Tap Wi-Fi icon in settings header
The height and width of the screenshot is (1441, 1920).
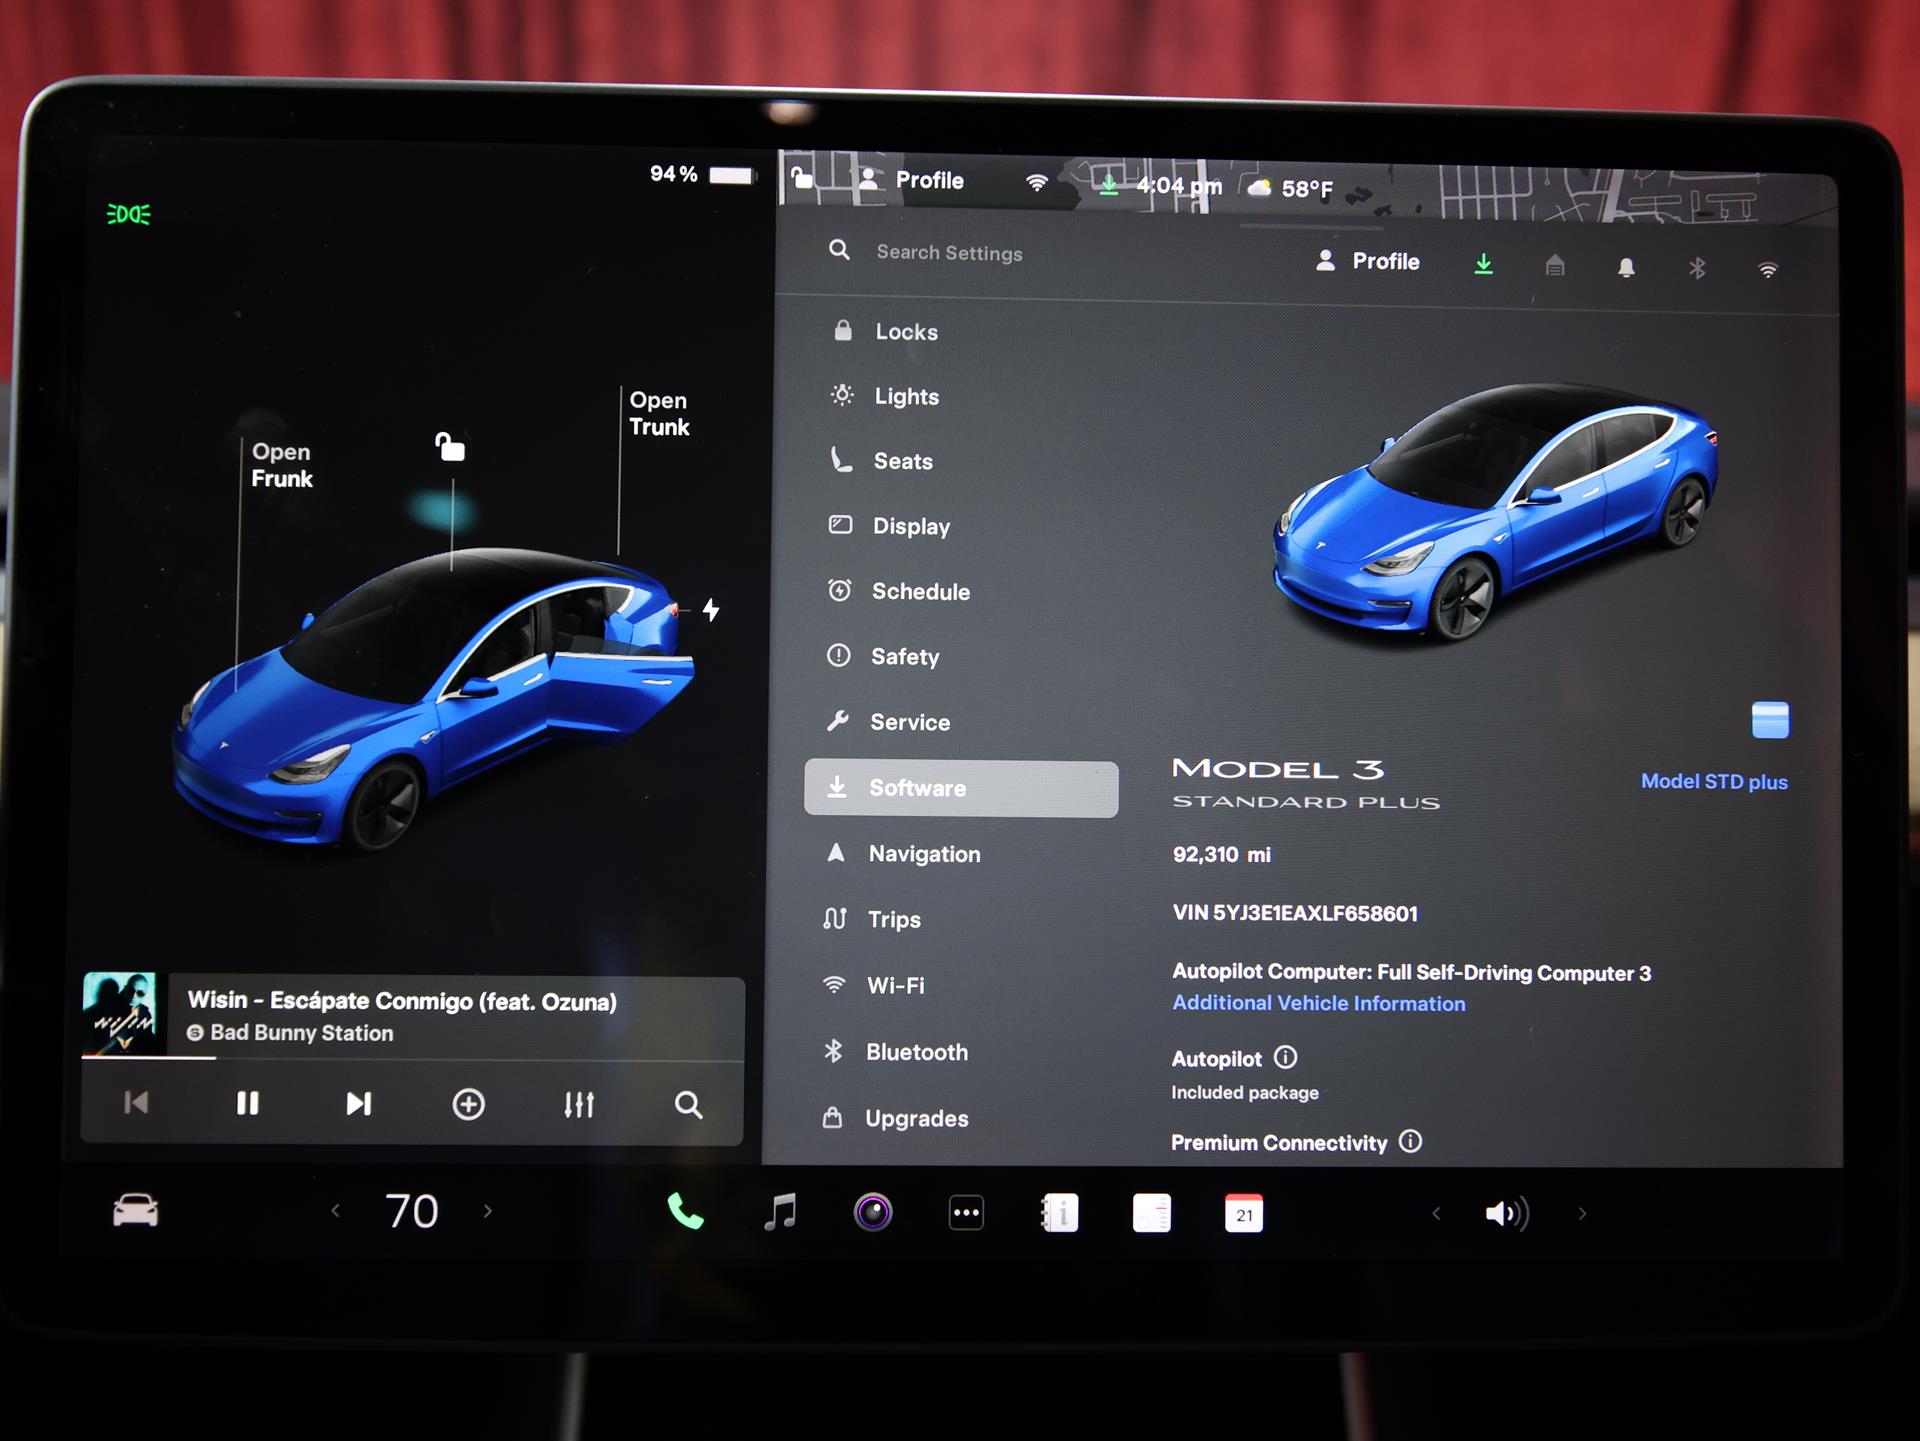(1768, 270)
